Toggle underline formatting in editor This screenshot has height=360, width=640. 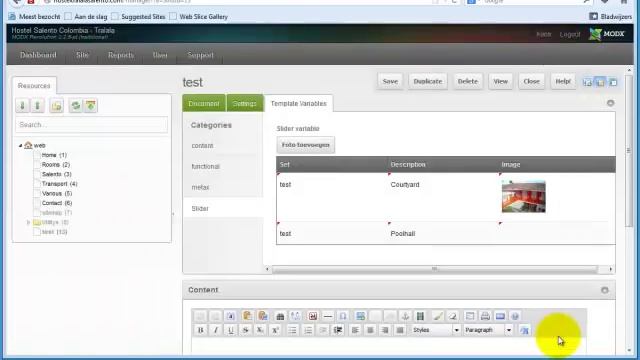coord(231,330)
